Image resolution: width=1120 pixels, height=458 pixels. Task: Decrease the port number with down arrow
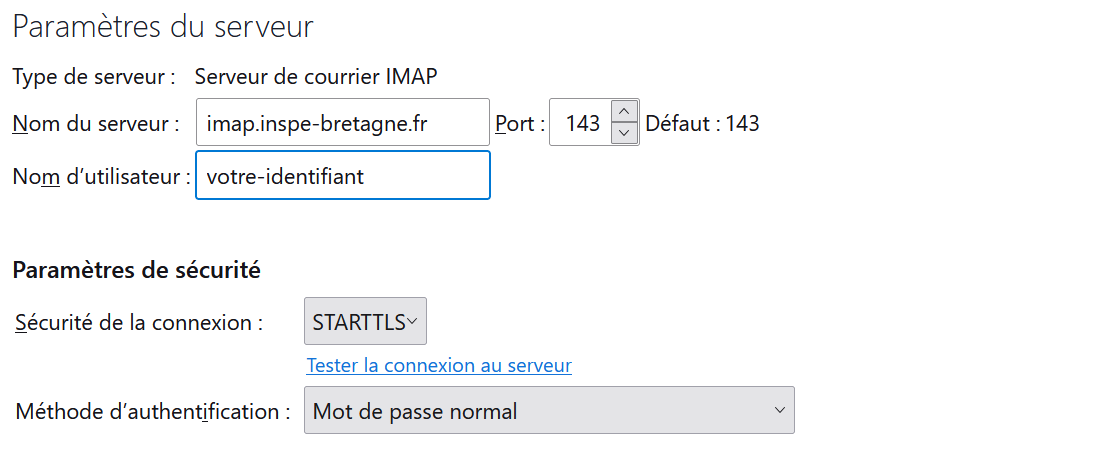click(625, 134)
